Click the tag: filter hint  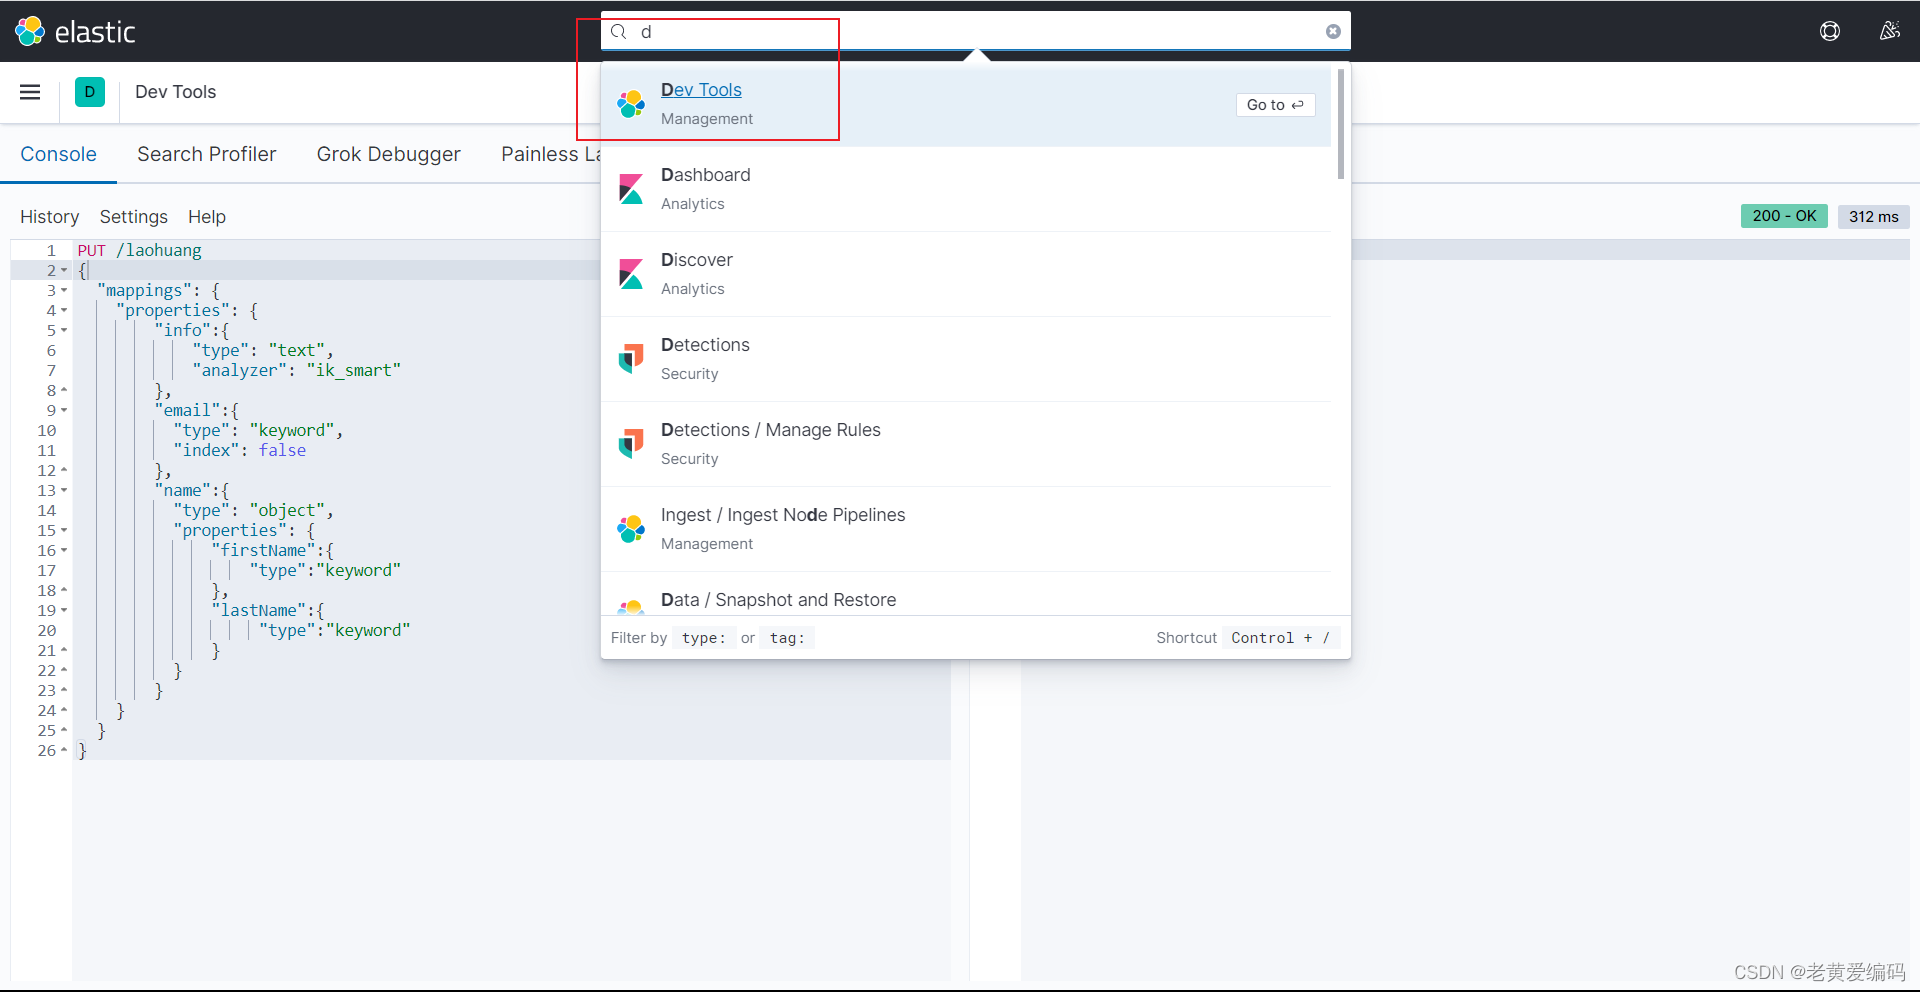tap(787, 638)
